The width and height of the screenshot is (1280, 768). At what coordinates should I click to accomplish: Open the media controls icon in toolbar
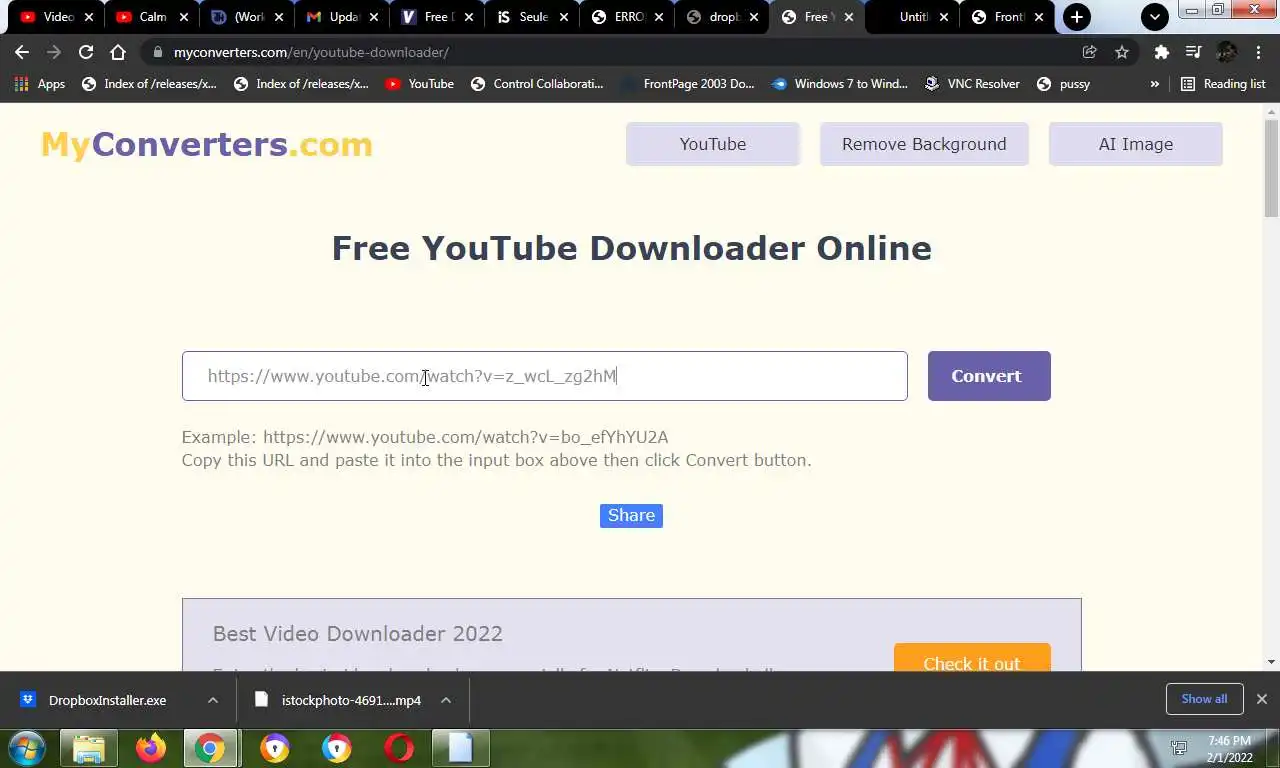(1193, 52)
